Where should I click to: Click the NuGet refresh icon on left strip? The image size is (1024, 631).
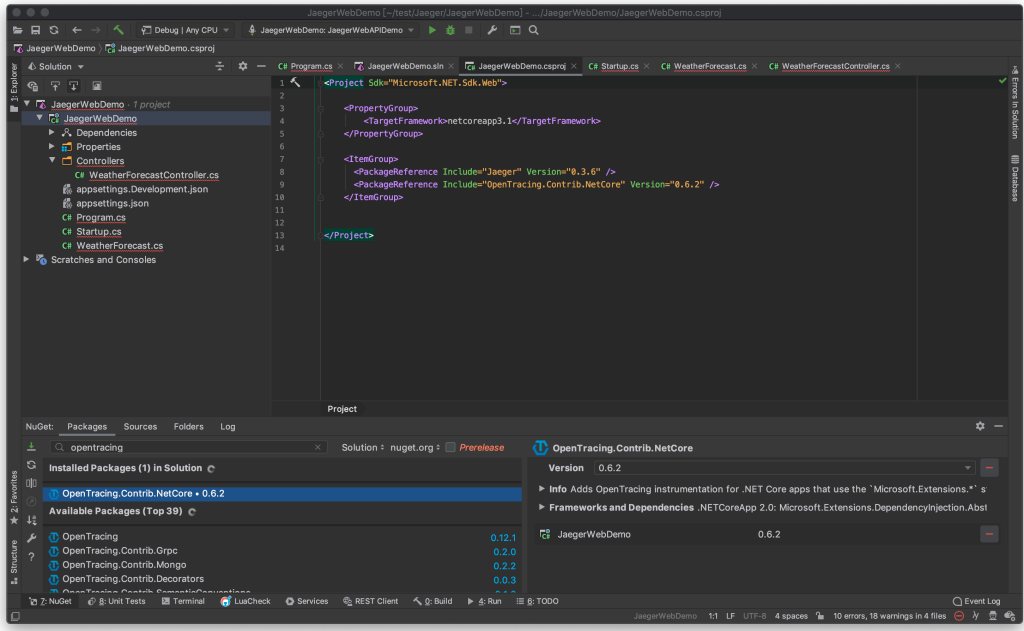click(31, 465)
